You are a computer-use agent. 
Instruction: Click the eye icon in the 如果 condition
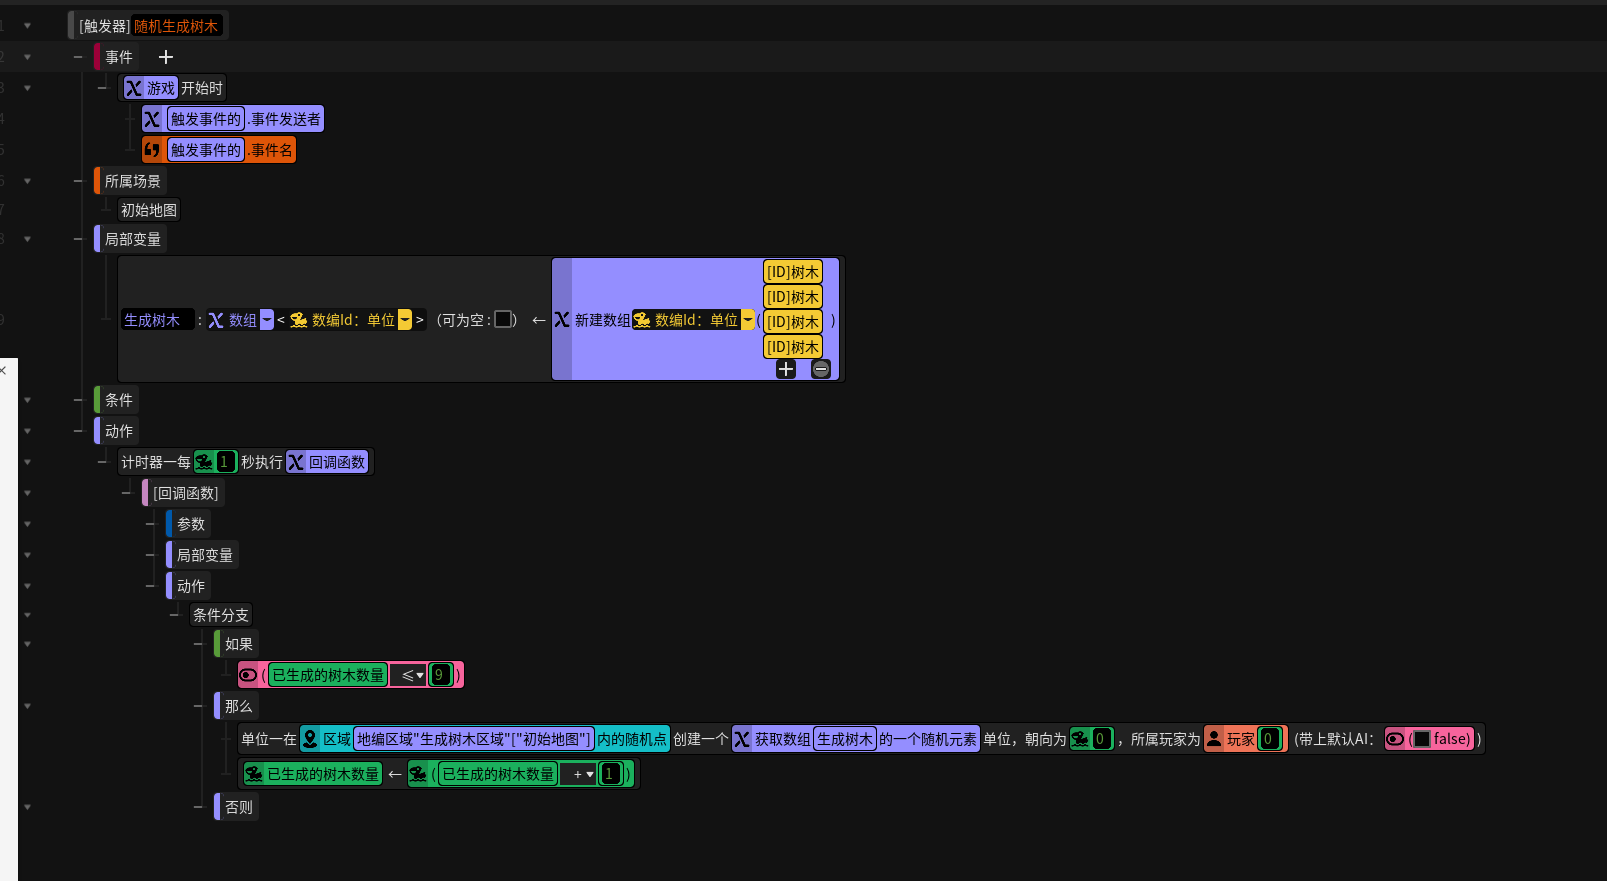(x=248, y=675)
